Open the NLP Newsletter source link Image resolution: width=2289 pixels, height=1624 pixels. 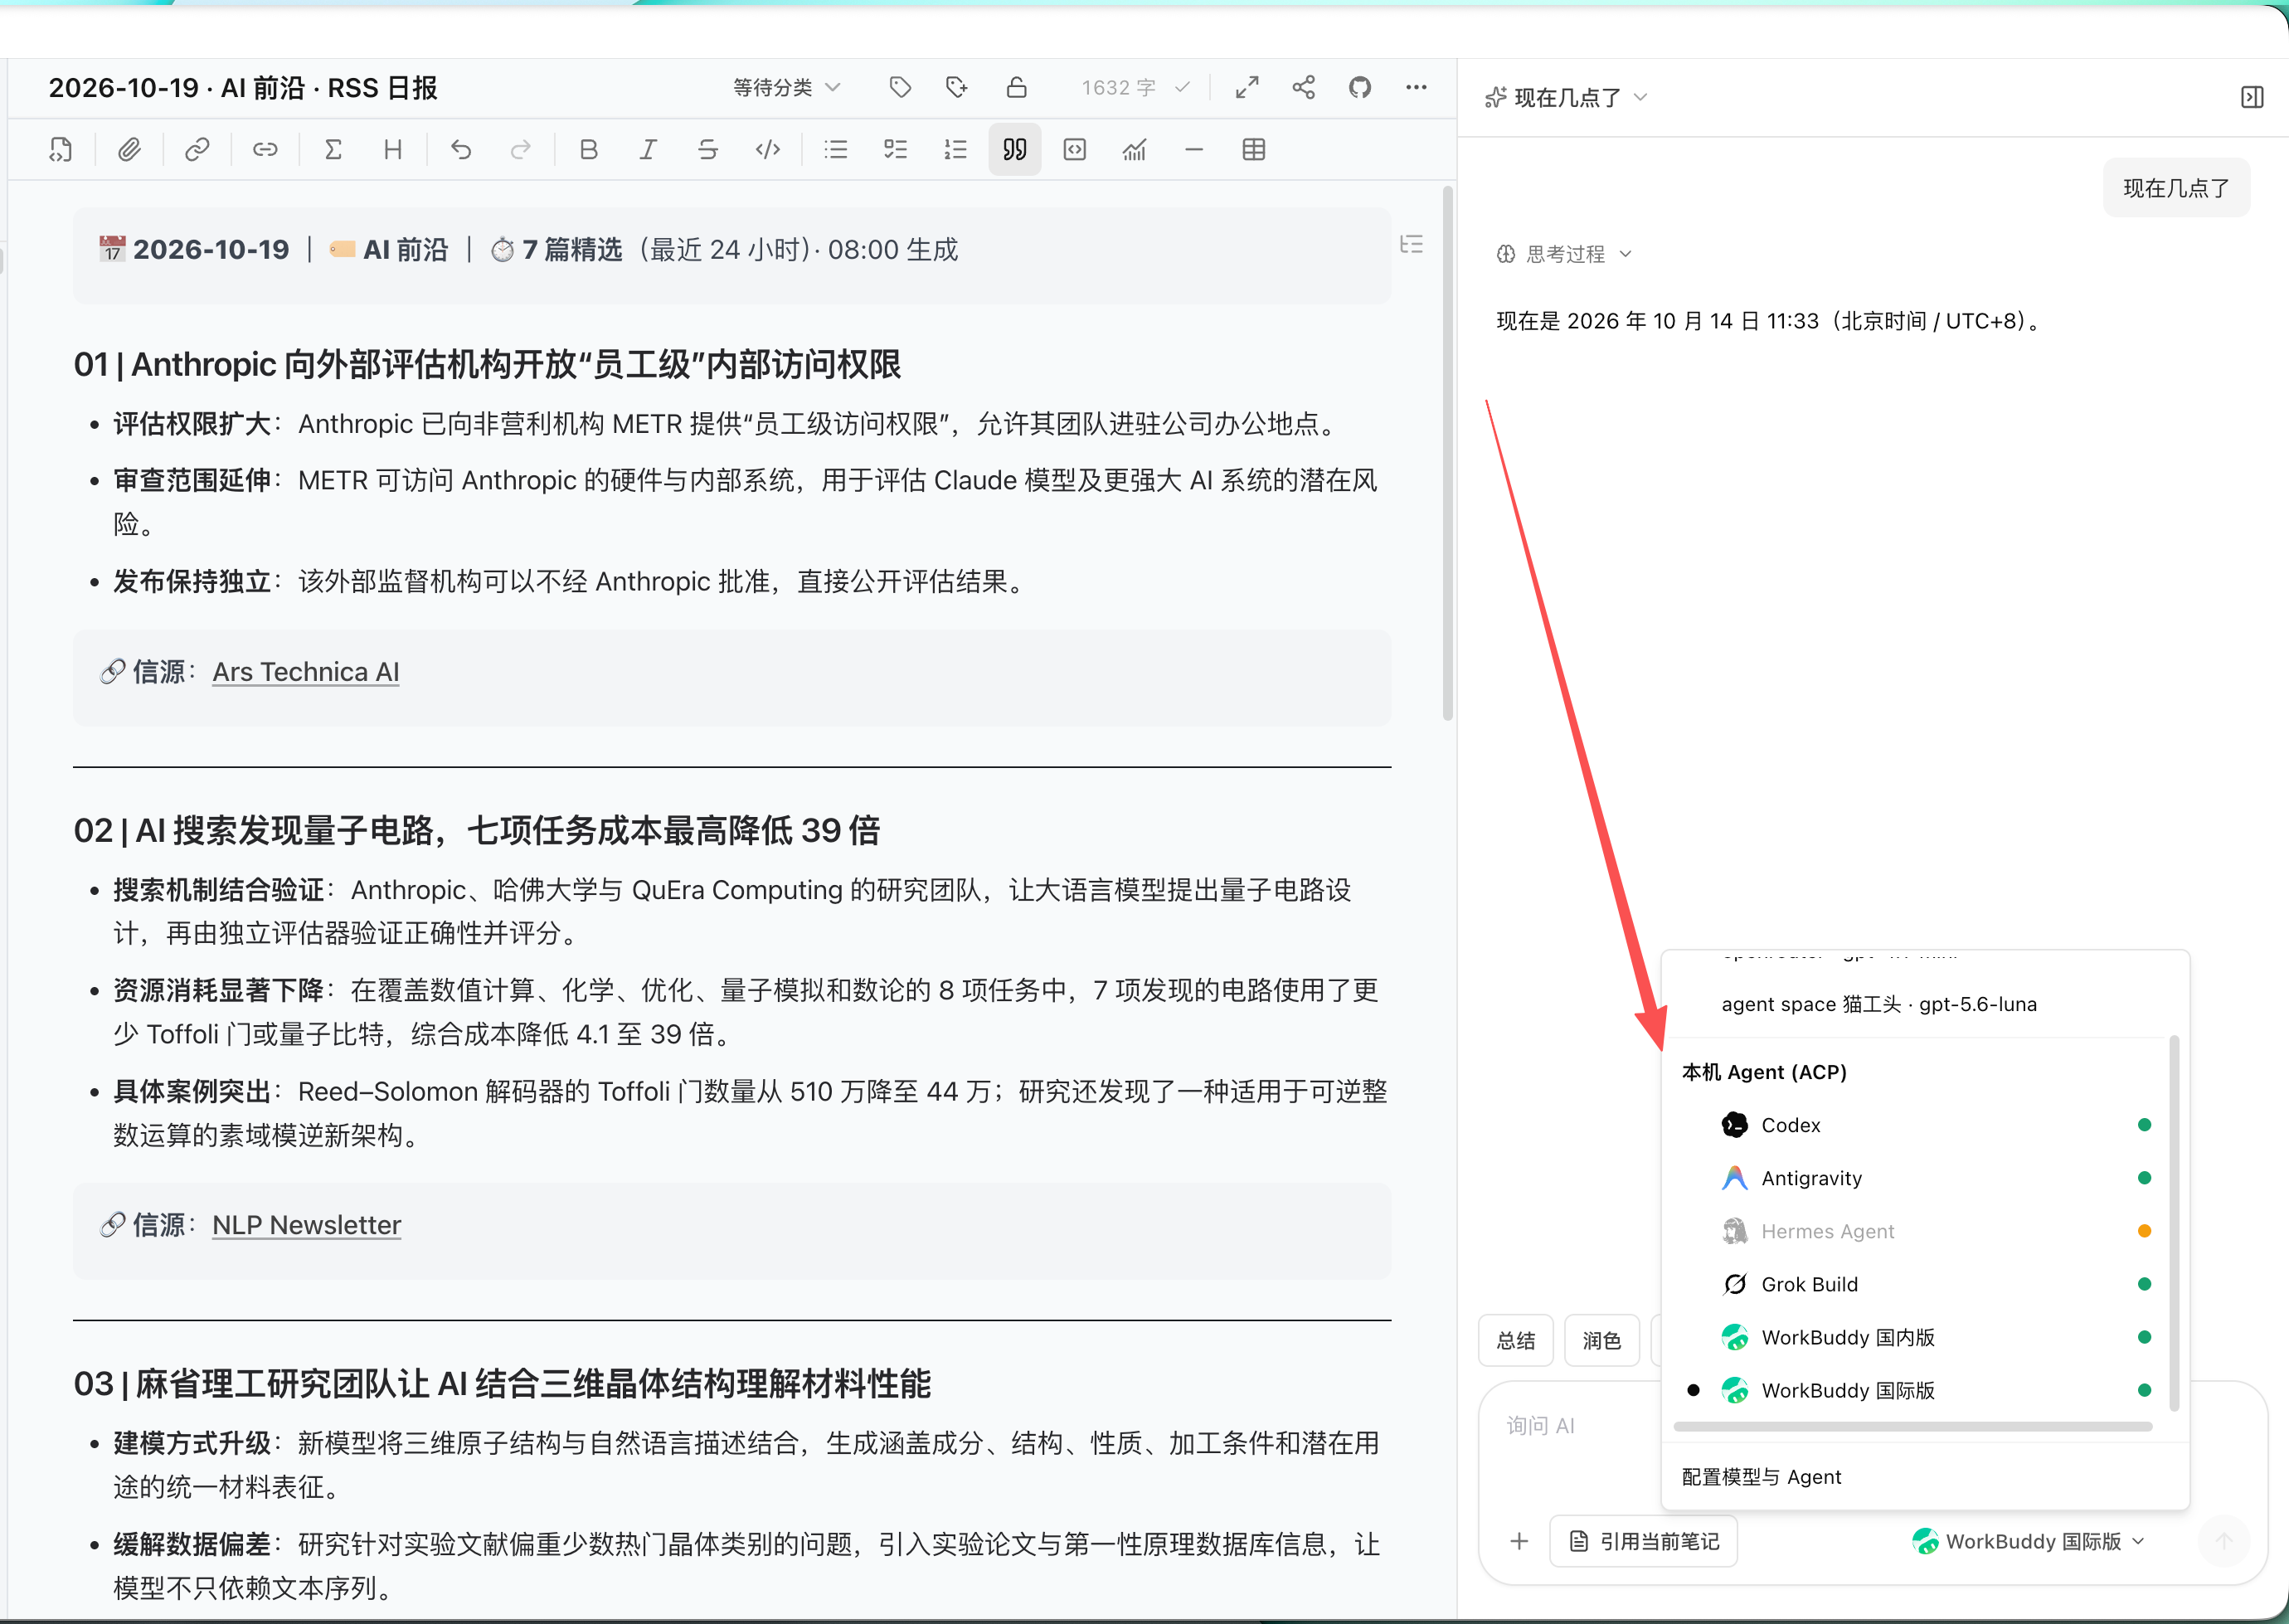[307, 1225]
